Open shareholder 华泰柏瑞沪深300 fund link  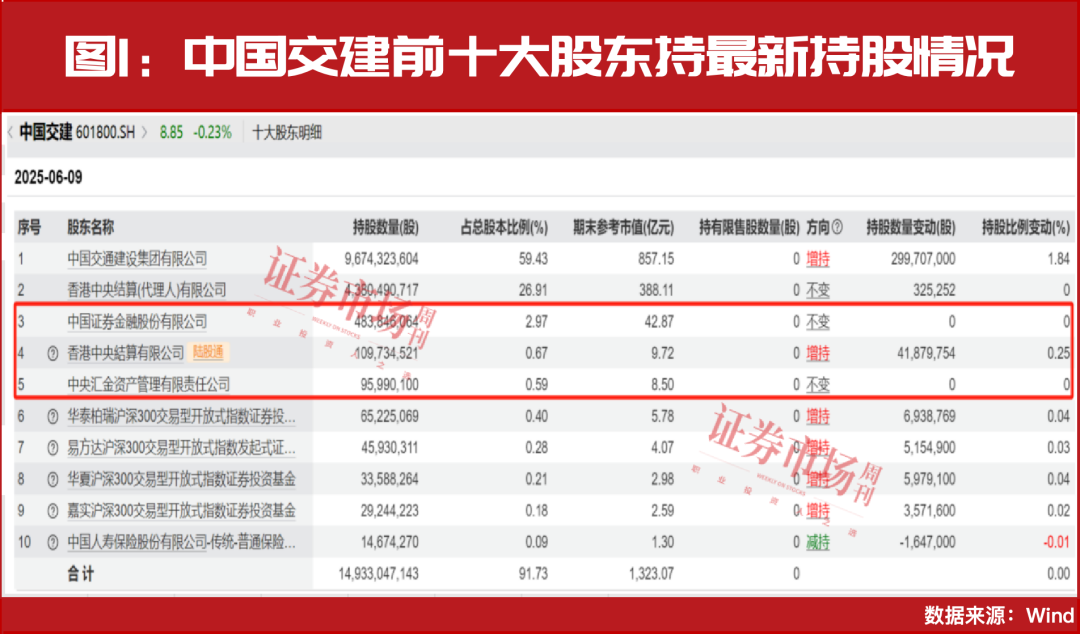181,416
